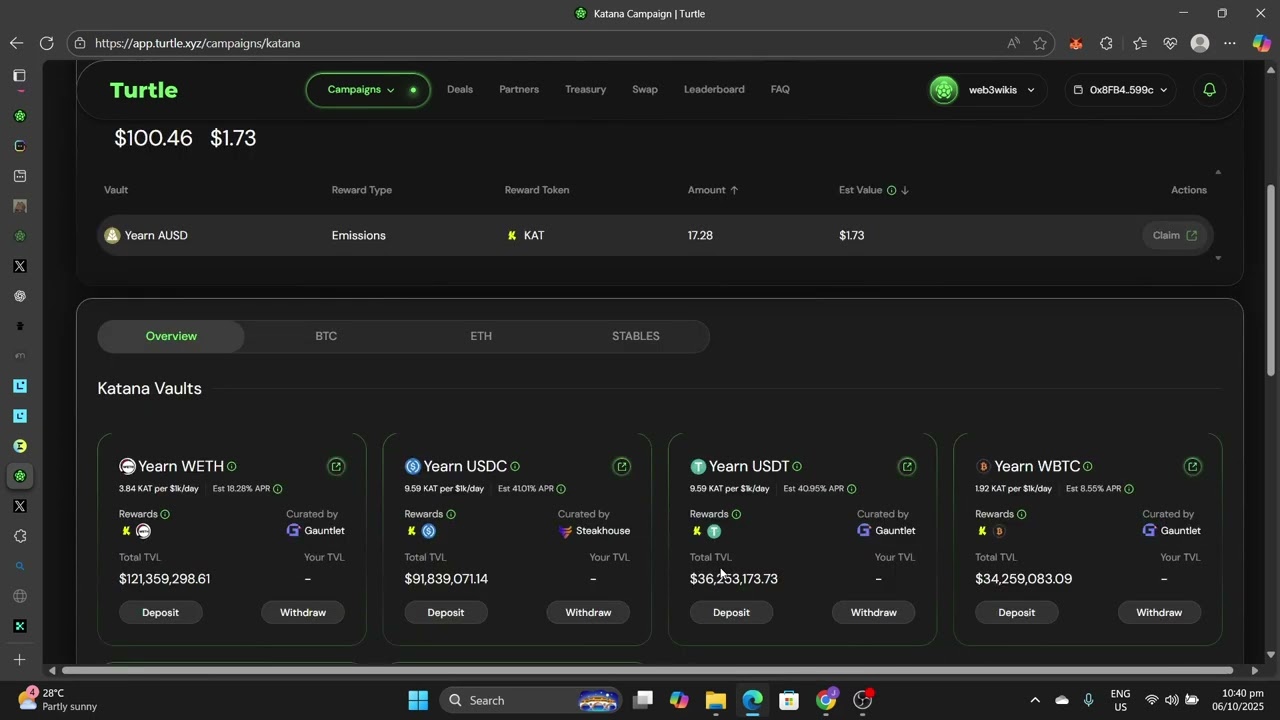
Task: Switch to the ETH tab
Action: point(481,336)
